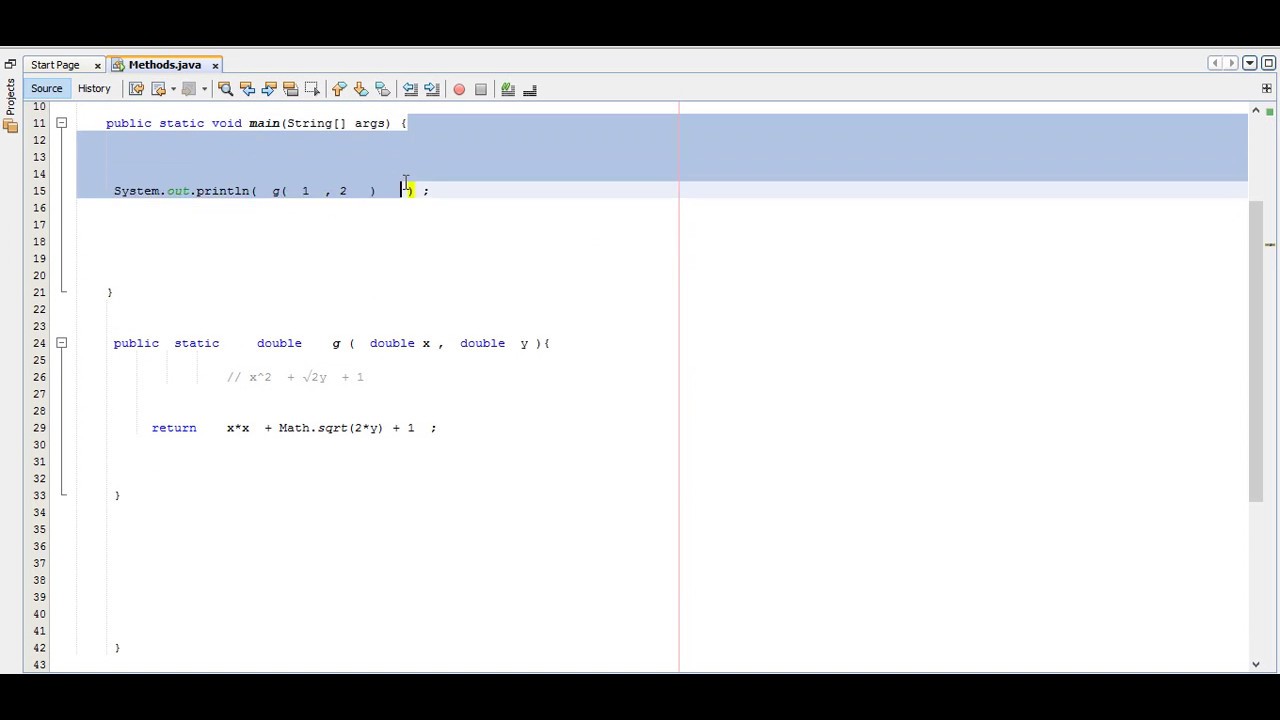The height and width of the screenshot is (720, 1280).
Task: Click Shift Line Left icon
Action: click(x=410, y=89)
